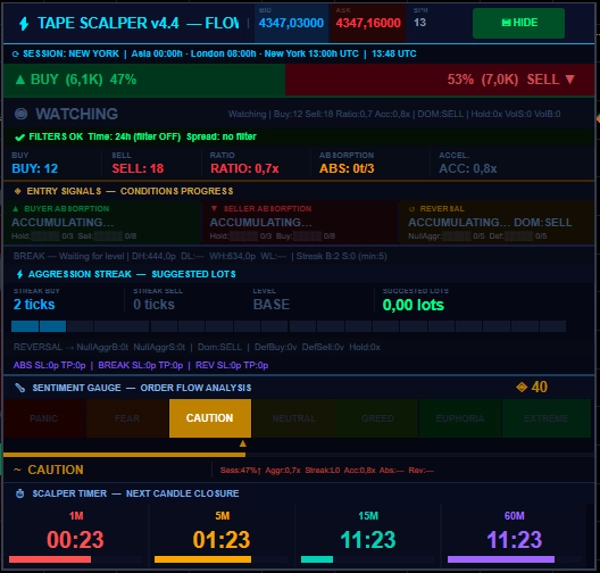Click the stopwatch icon beside SCALPER TIMER
The width and height of the screenshot is (600, 573).
(20, 493)
